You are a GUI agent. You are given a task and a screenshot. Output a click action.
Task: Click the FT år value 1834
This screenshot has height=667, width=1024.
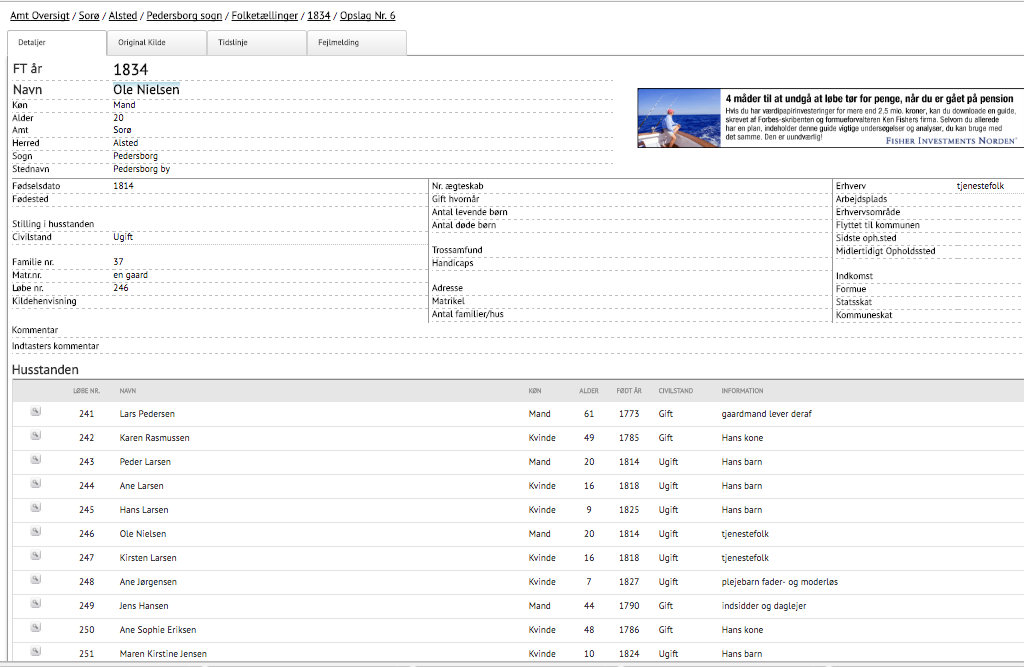(x=131, y=69)
